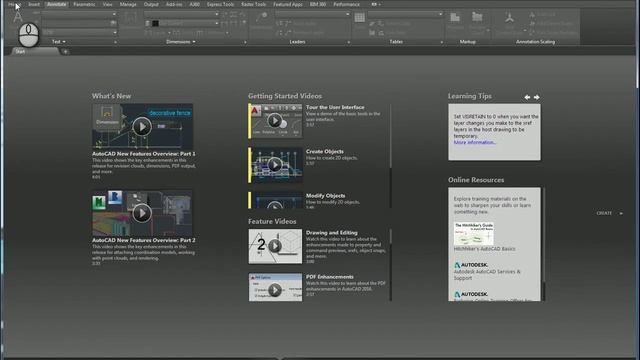Image resolution: width=640 pixels, height=360 pixels.
Task: Open the Leaders panel dialog launcher arrow
Action: point(348,42)
